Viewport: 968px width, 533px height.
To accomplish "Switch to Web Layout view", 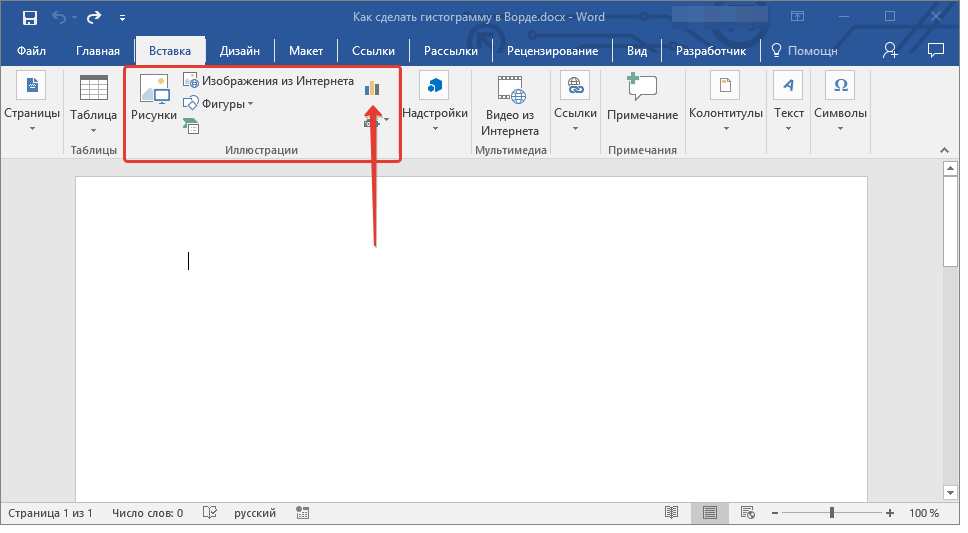I will tap(748, 513).
